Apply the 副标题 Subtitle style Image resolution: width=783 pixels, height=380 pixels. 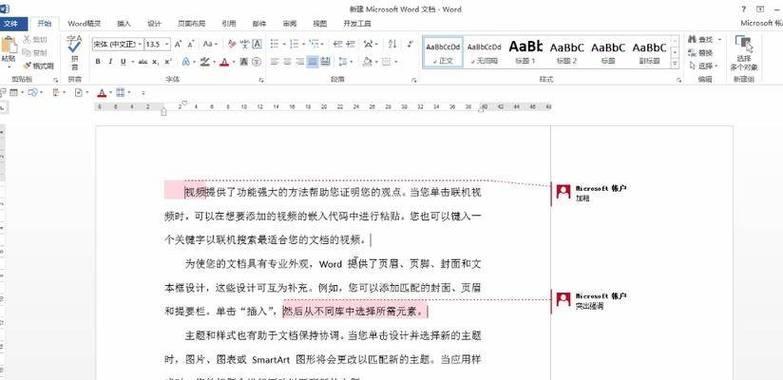649,52
